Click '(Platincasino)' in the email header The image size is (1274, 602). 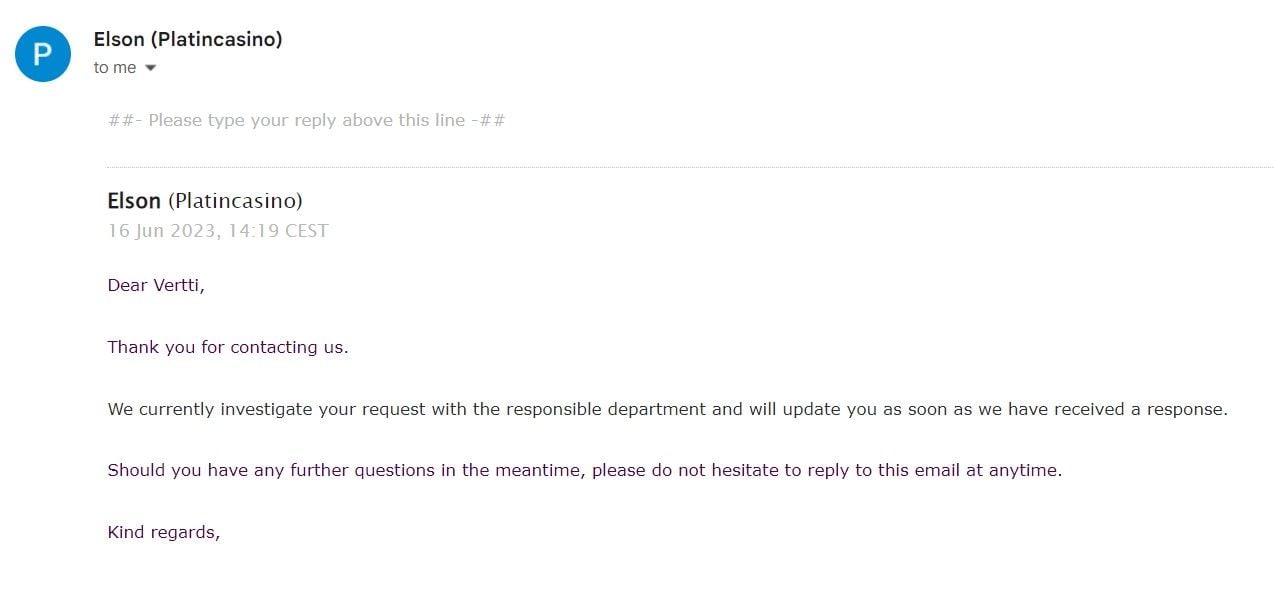point(215,39)
